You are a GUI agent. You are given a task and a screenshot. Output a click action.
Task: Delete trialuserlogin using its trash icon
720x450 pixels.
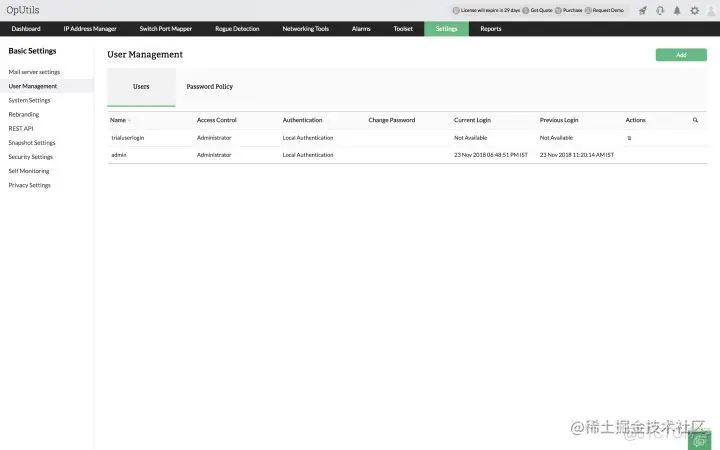coord(629,138)
